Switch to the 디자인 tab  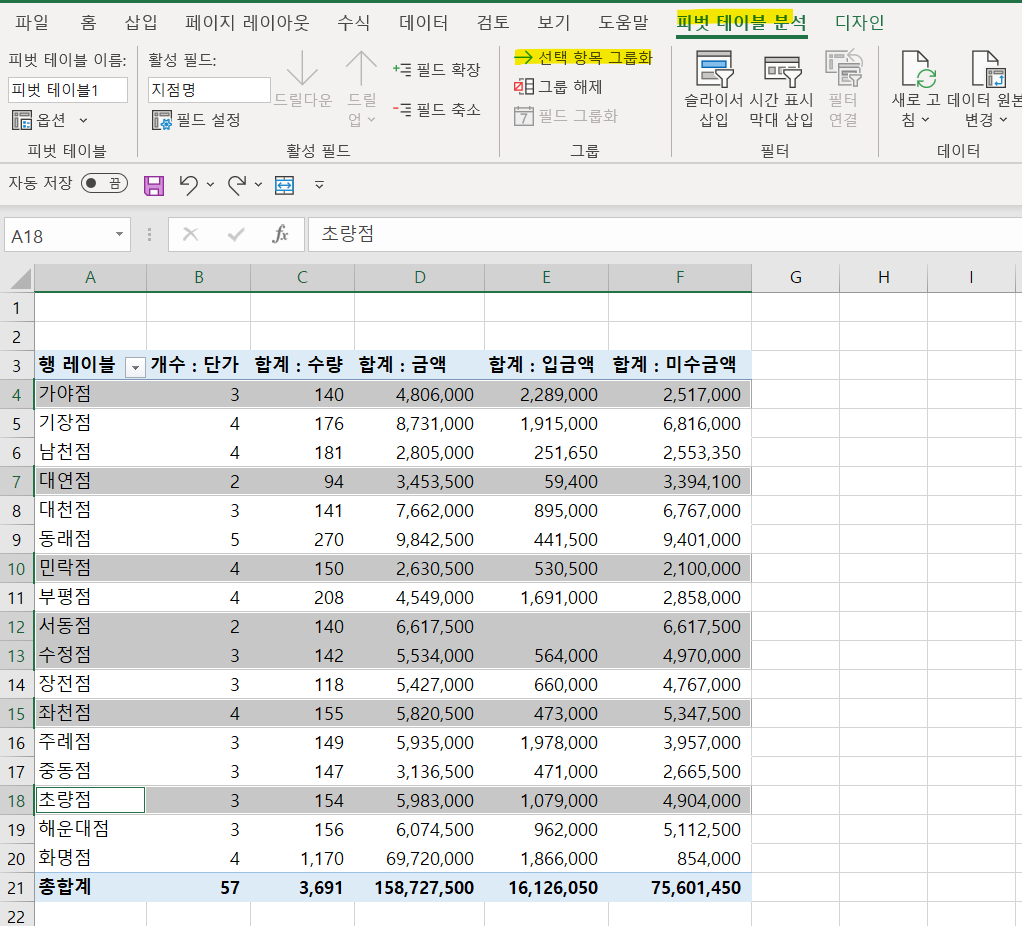coord(860,23)
